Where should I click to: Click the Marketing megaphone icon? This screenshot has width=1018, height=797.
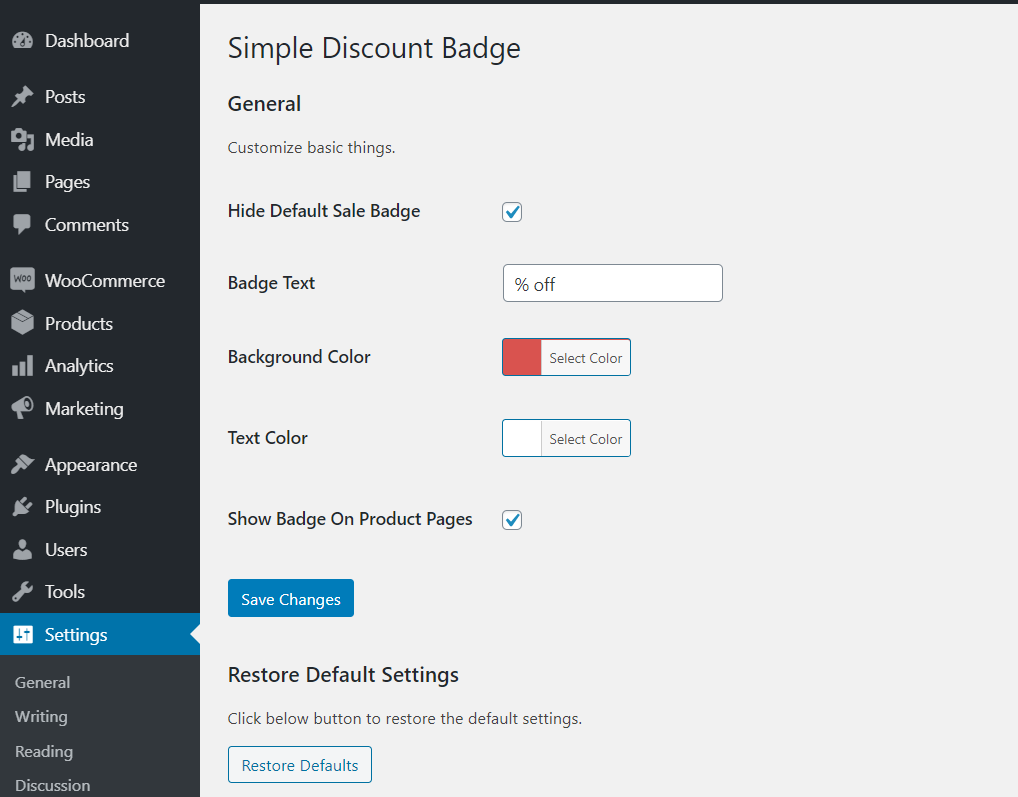pyautogui.click(x=22, y=409)
